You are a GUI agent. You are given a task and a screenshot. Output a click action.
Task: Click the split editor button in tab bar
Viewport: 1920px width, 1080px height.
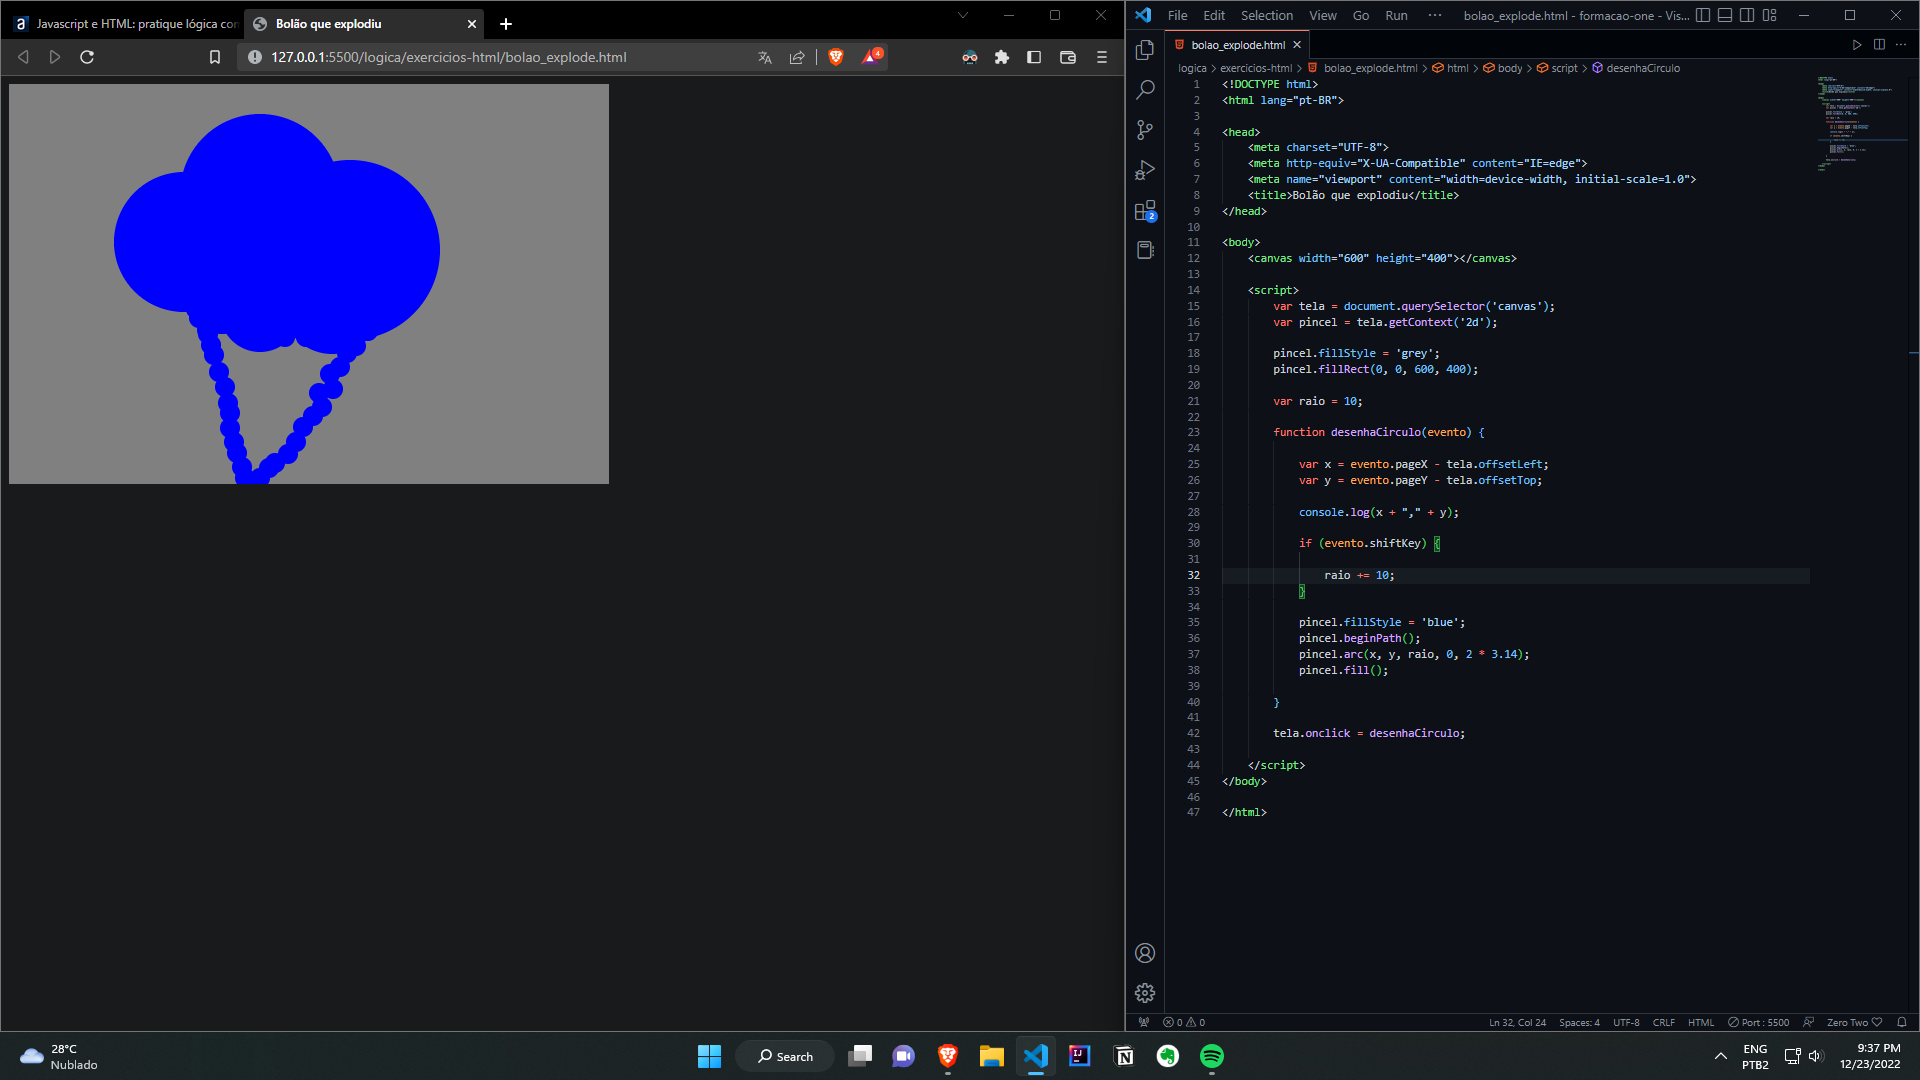tap(1879, 44)
